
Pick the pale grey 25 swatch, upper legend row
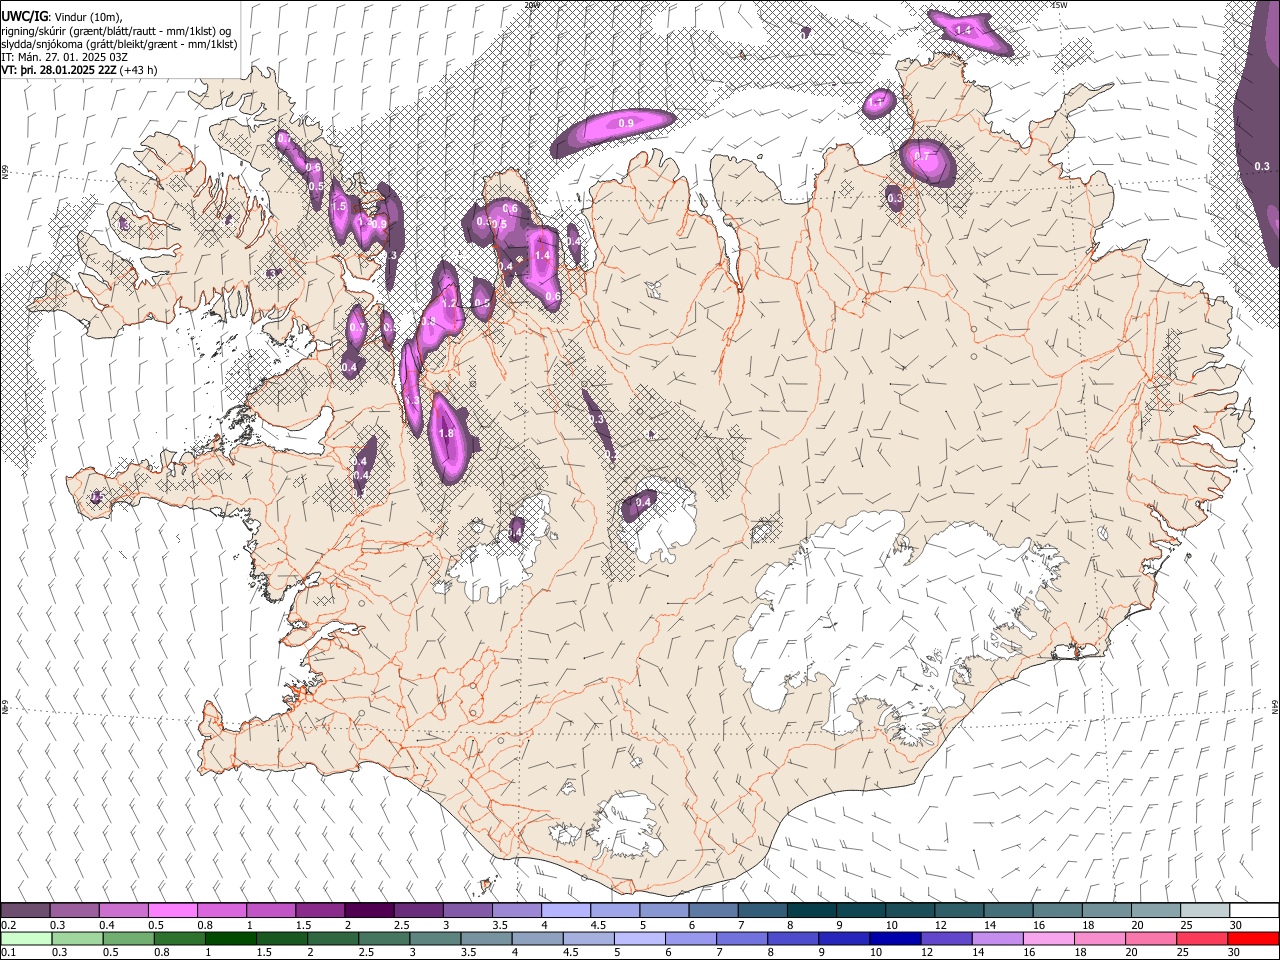tap(1204, 911)
